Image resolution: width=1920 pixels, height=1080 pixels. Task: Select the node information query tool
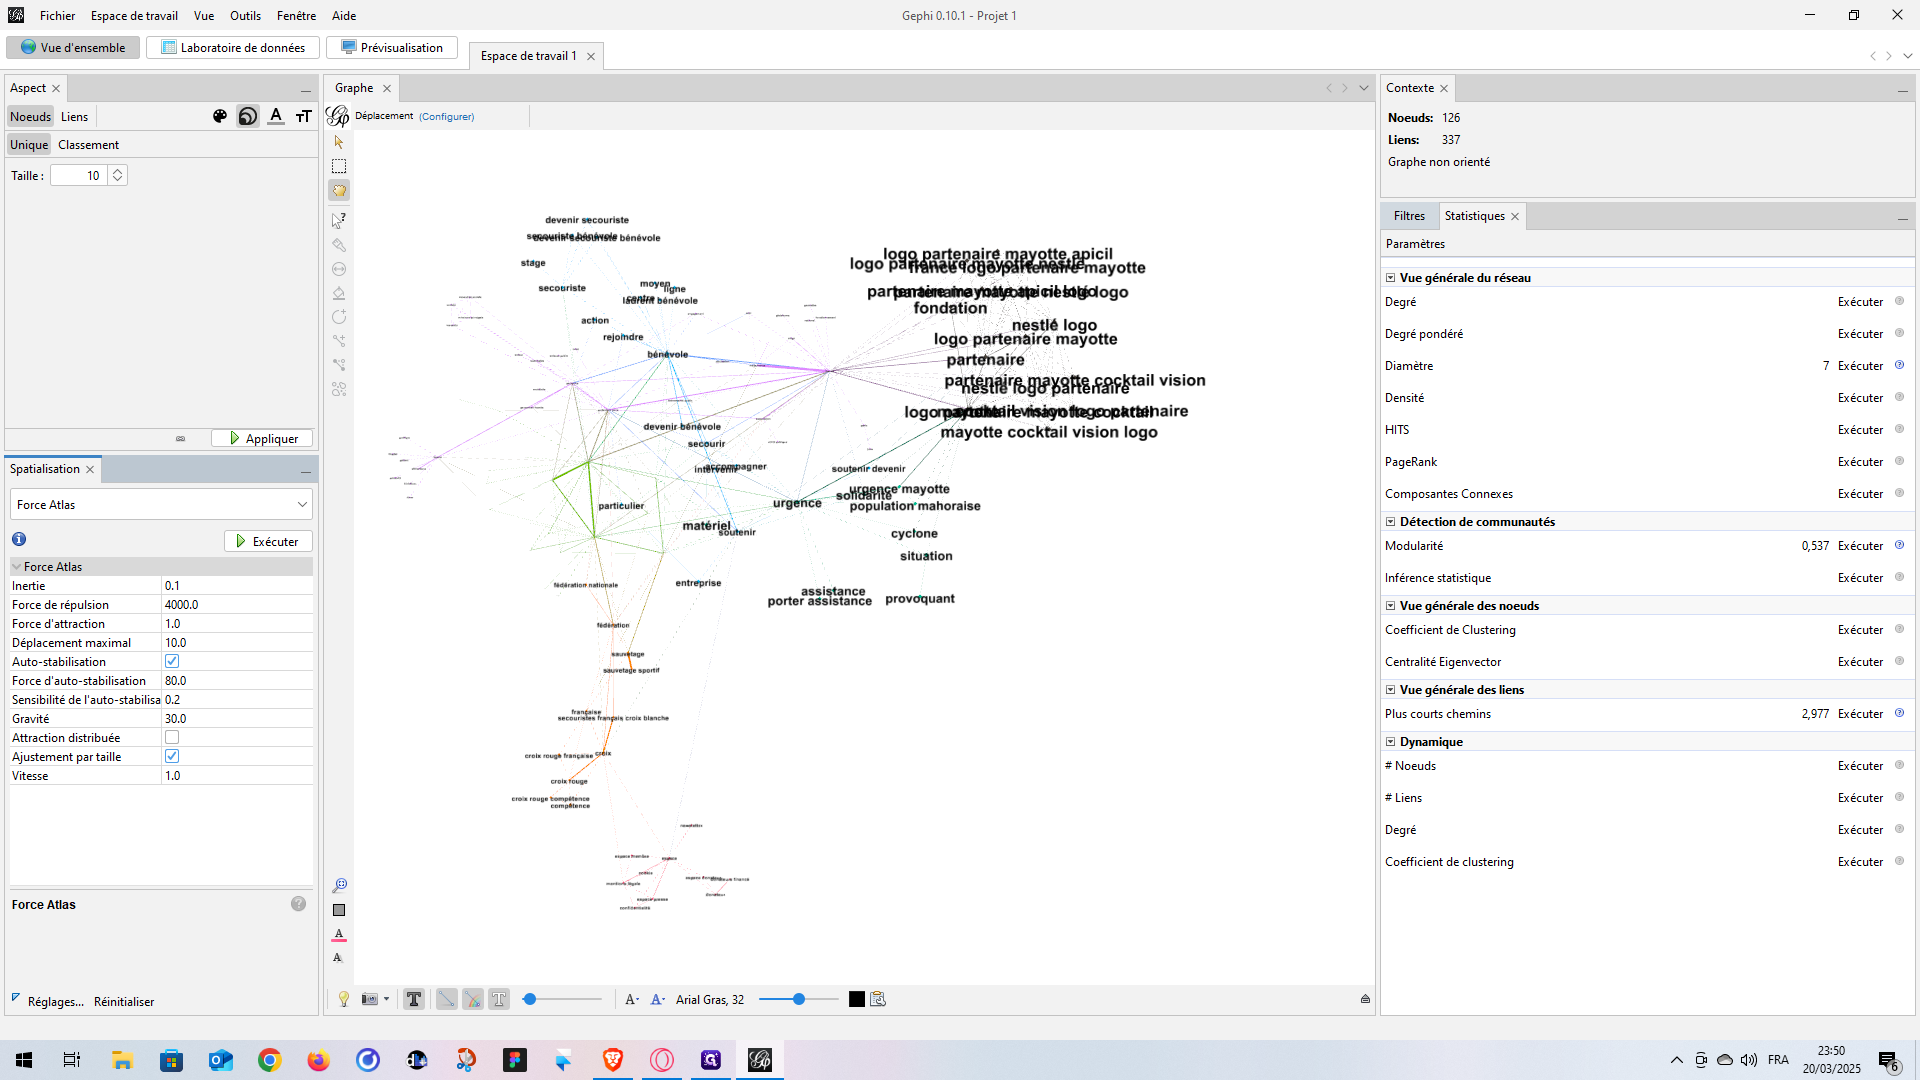click(339, 220)
